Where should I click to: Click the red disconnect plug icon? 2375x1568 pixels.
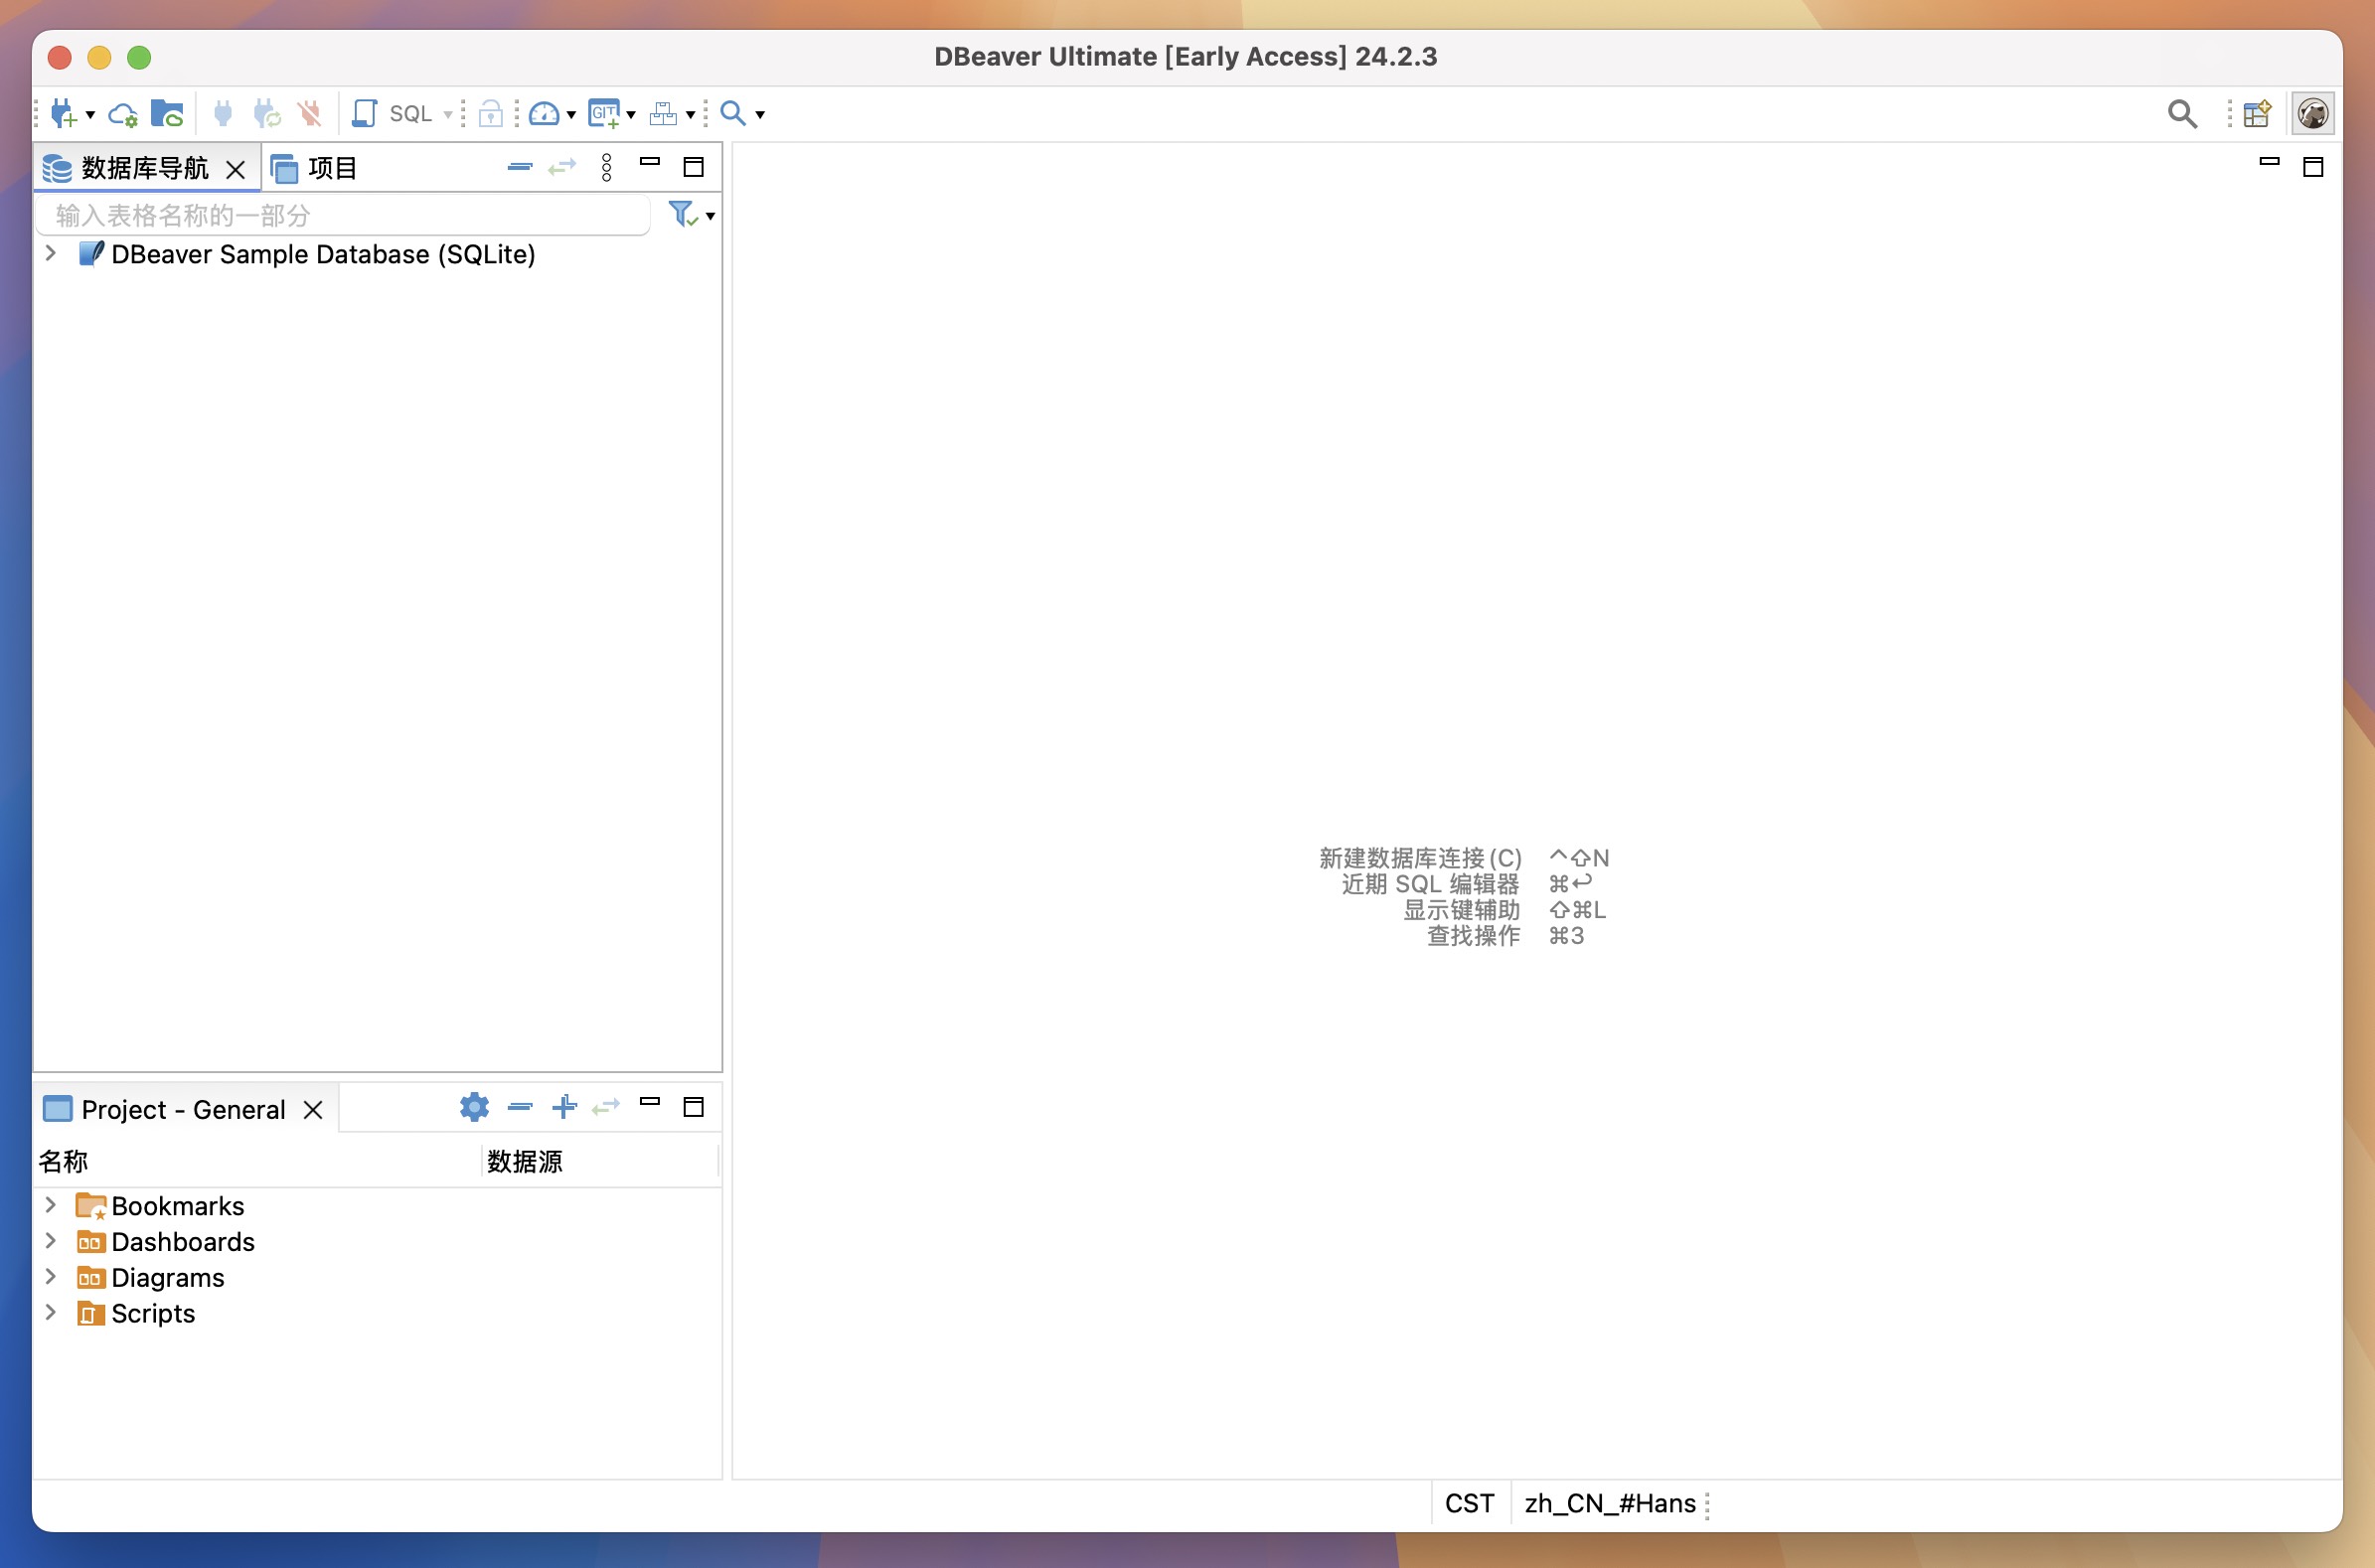pos(310,114)
